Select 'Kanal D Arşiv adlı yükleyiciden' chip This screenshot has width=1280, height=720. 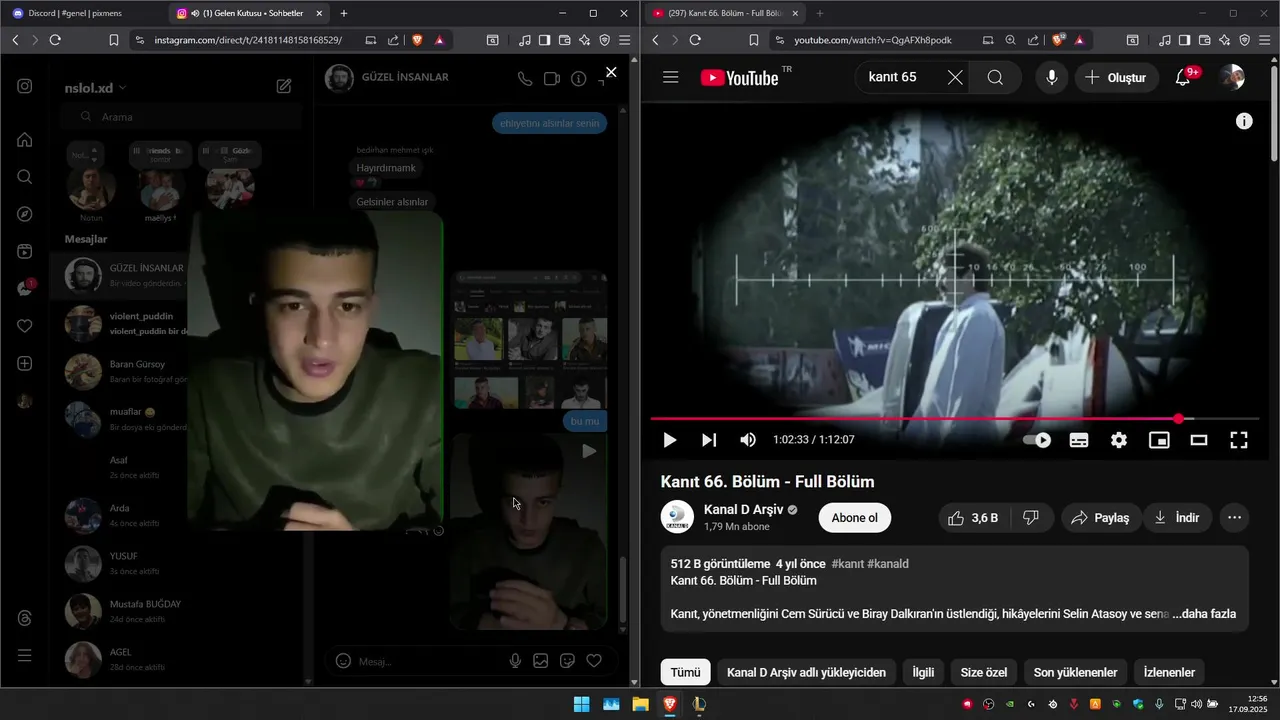point(806,673)
